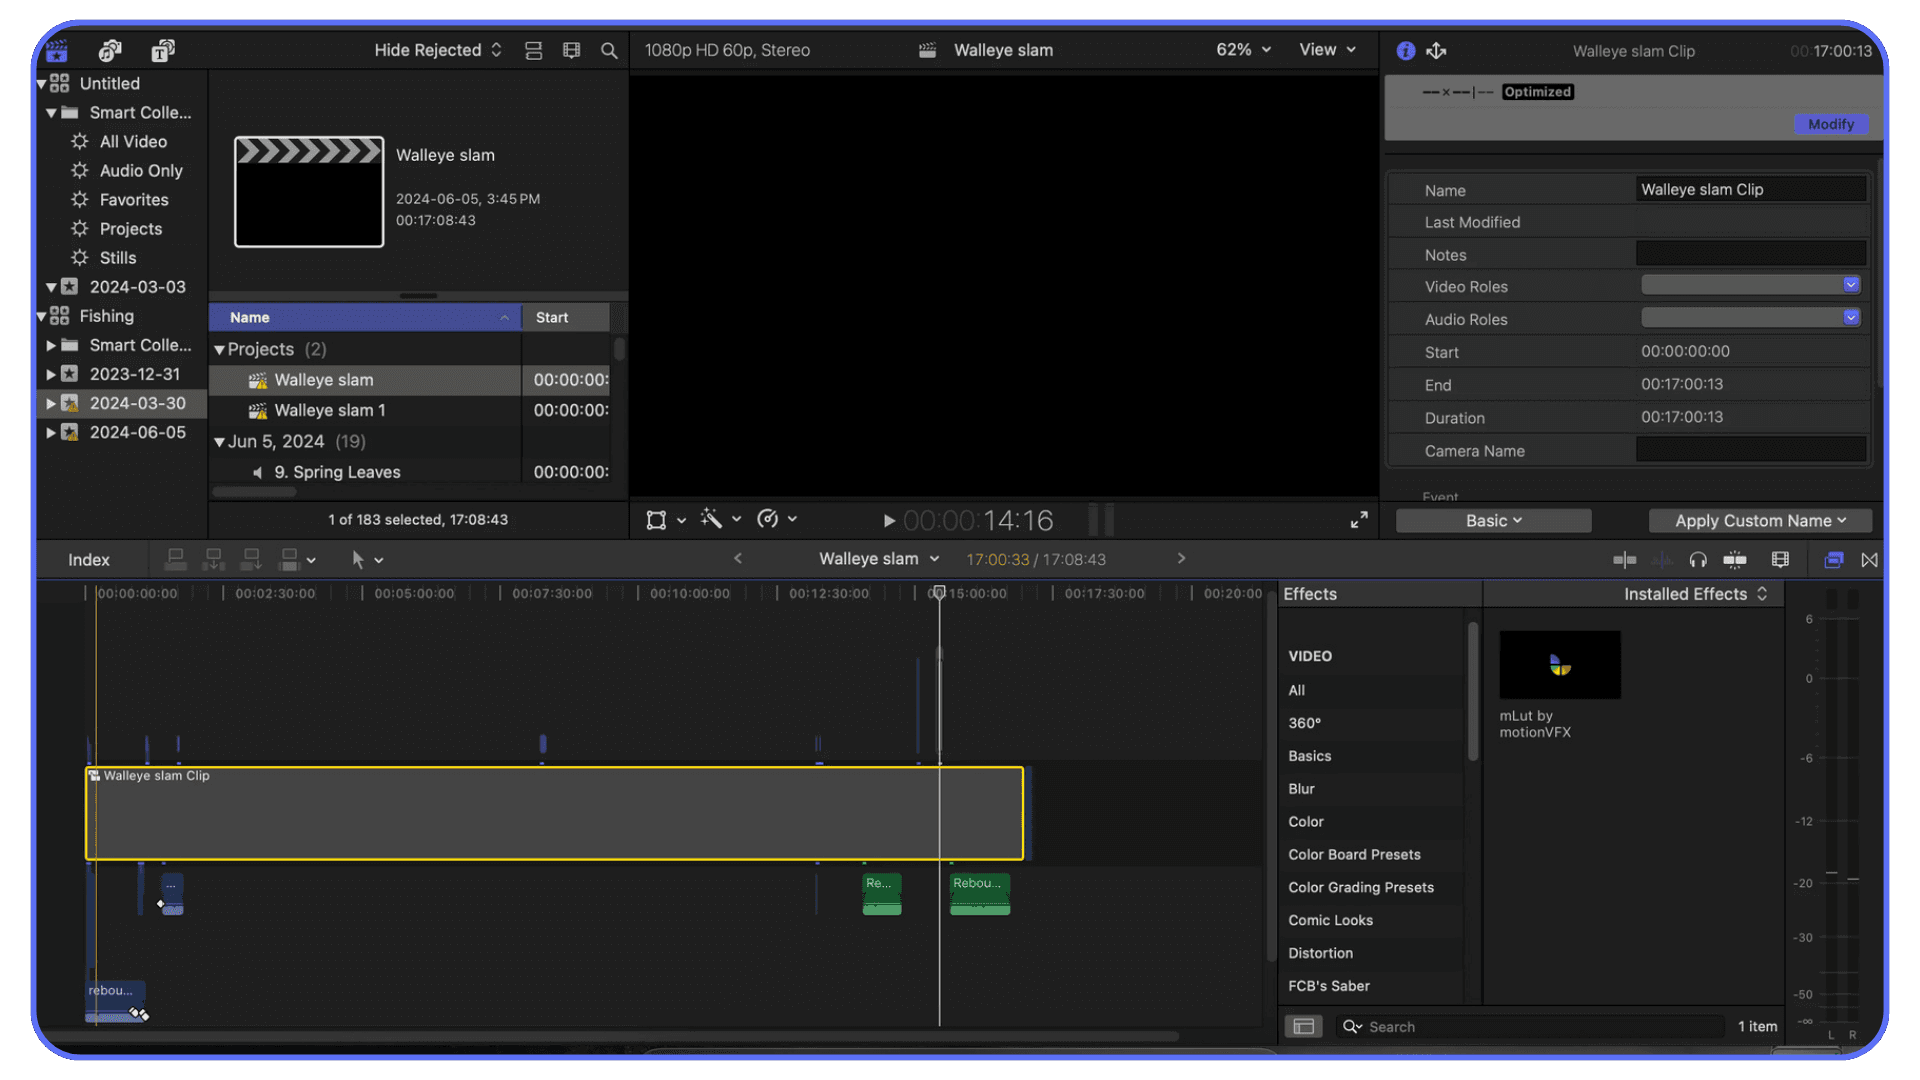Select the mLut by motionVFX effect thumbnail
1920x1080 pixels.
[1559, 664]
